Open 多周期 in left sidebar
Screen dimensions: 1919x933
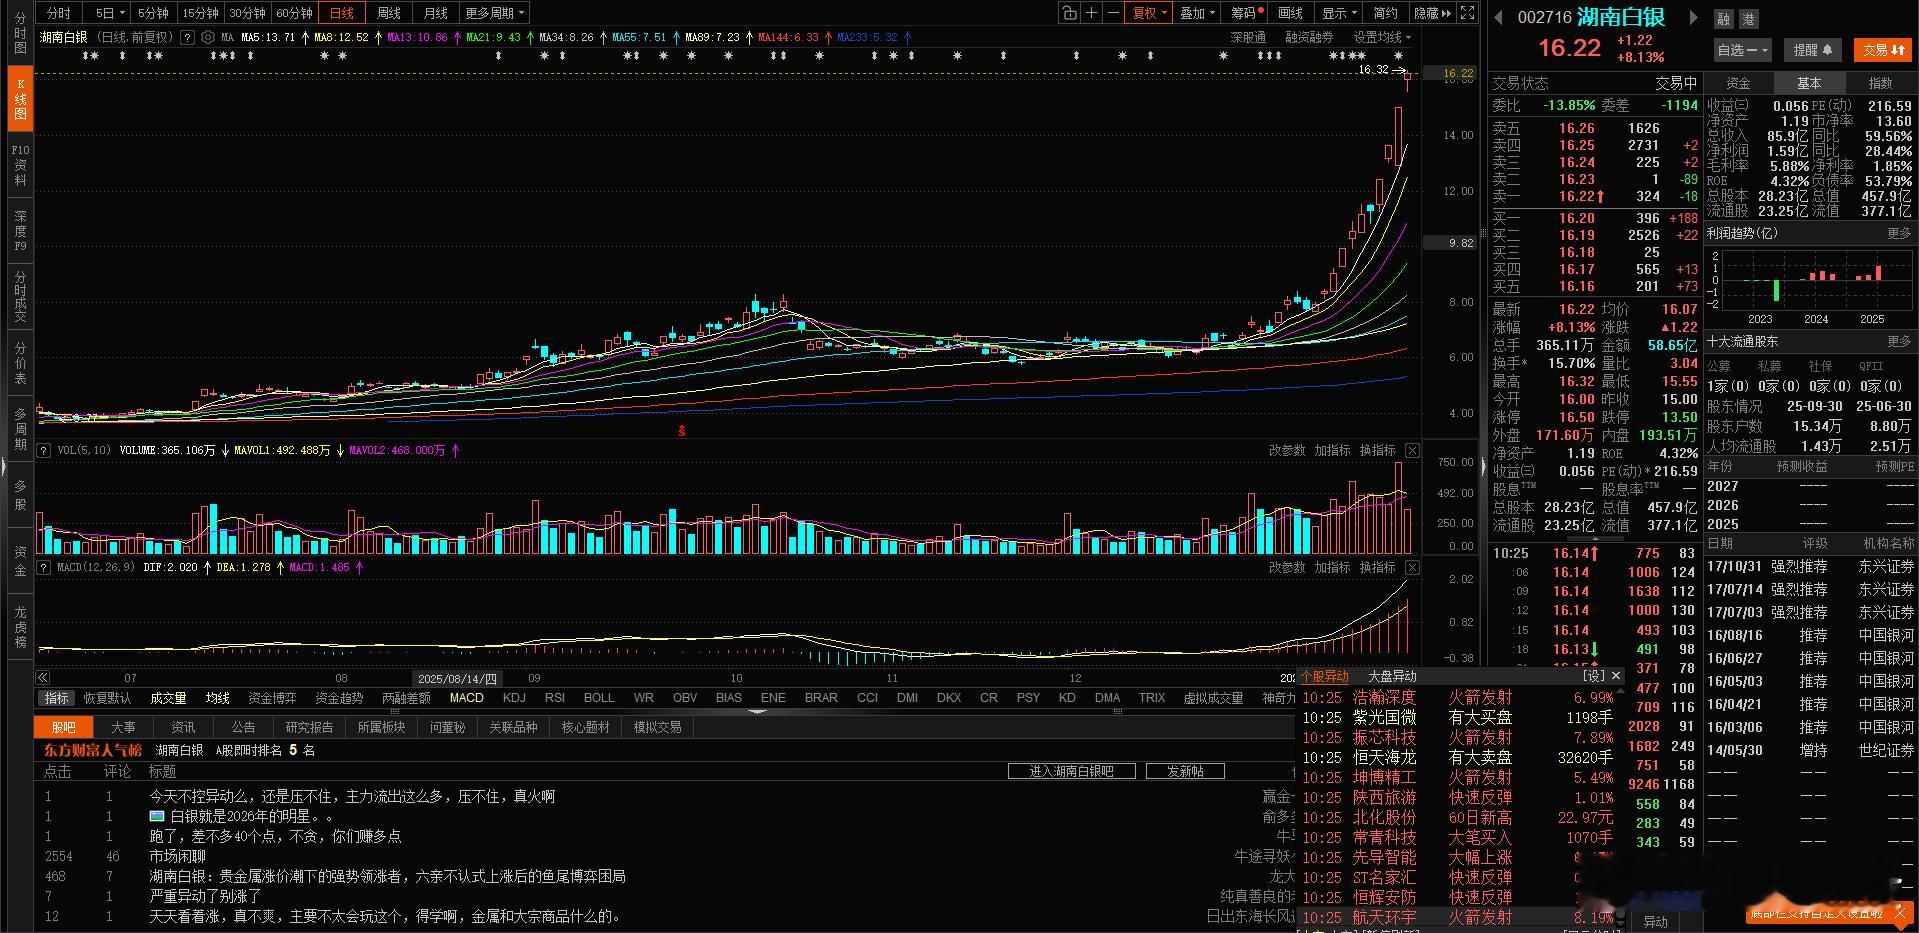(x=20, y=428)
